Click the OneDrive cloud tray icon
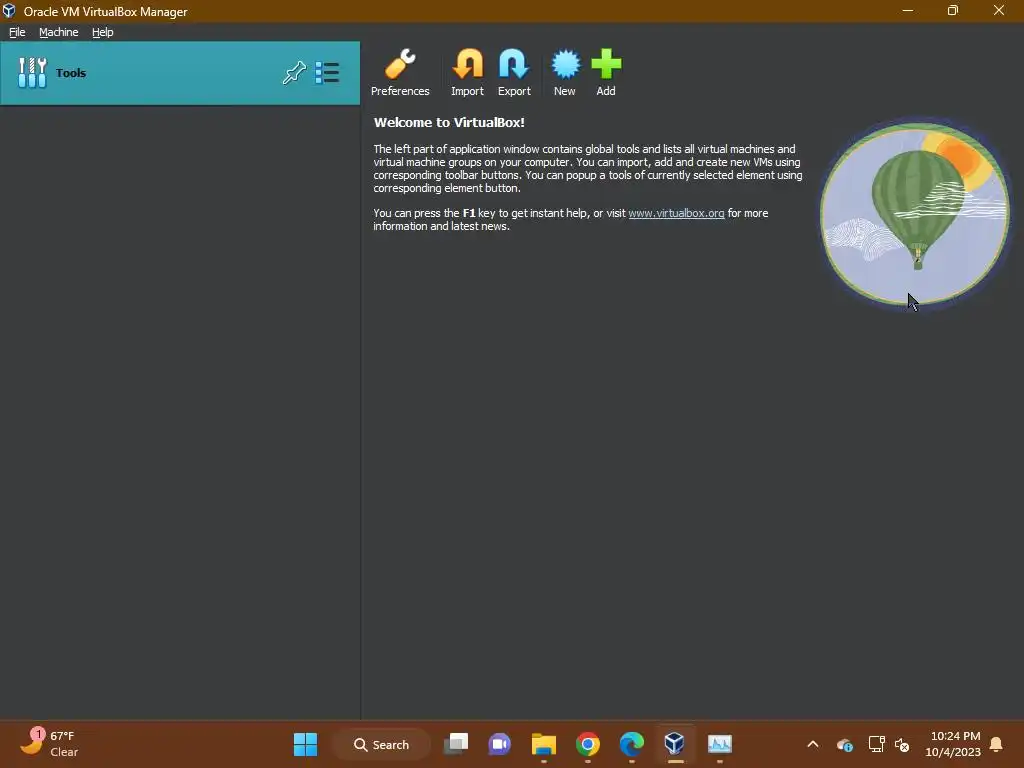Viewport: 1024px width, 768px height. [844, 744]
